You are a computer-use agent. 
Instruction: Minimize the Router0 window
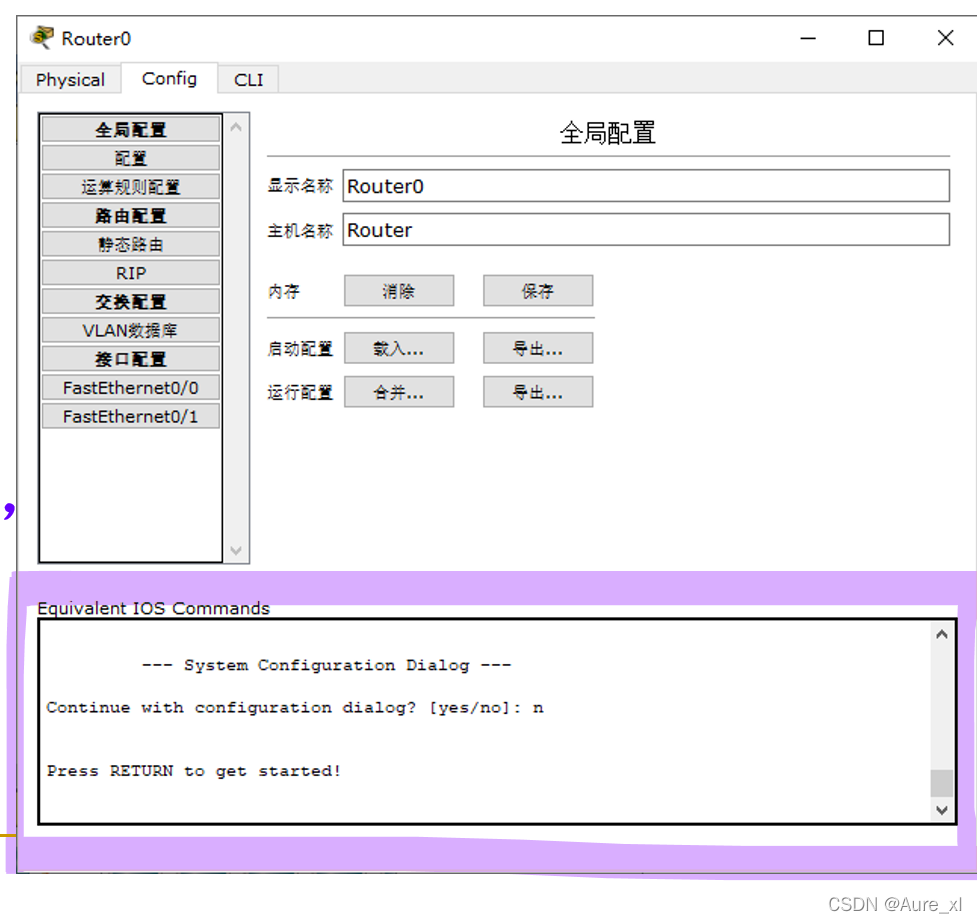click(x=808, y=38)
